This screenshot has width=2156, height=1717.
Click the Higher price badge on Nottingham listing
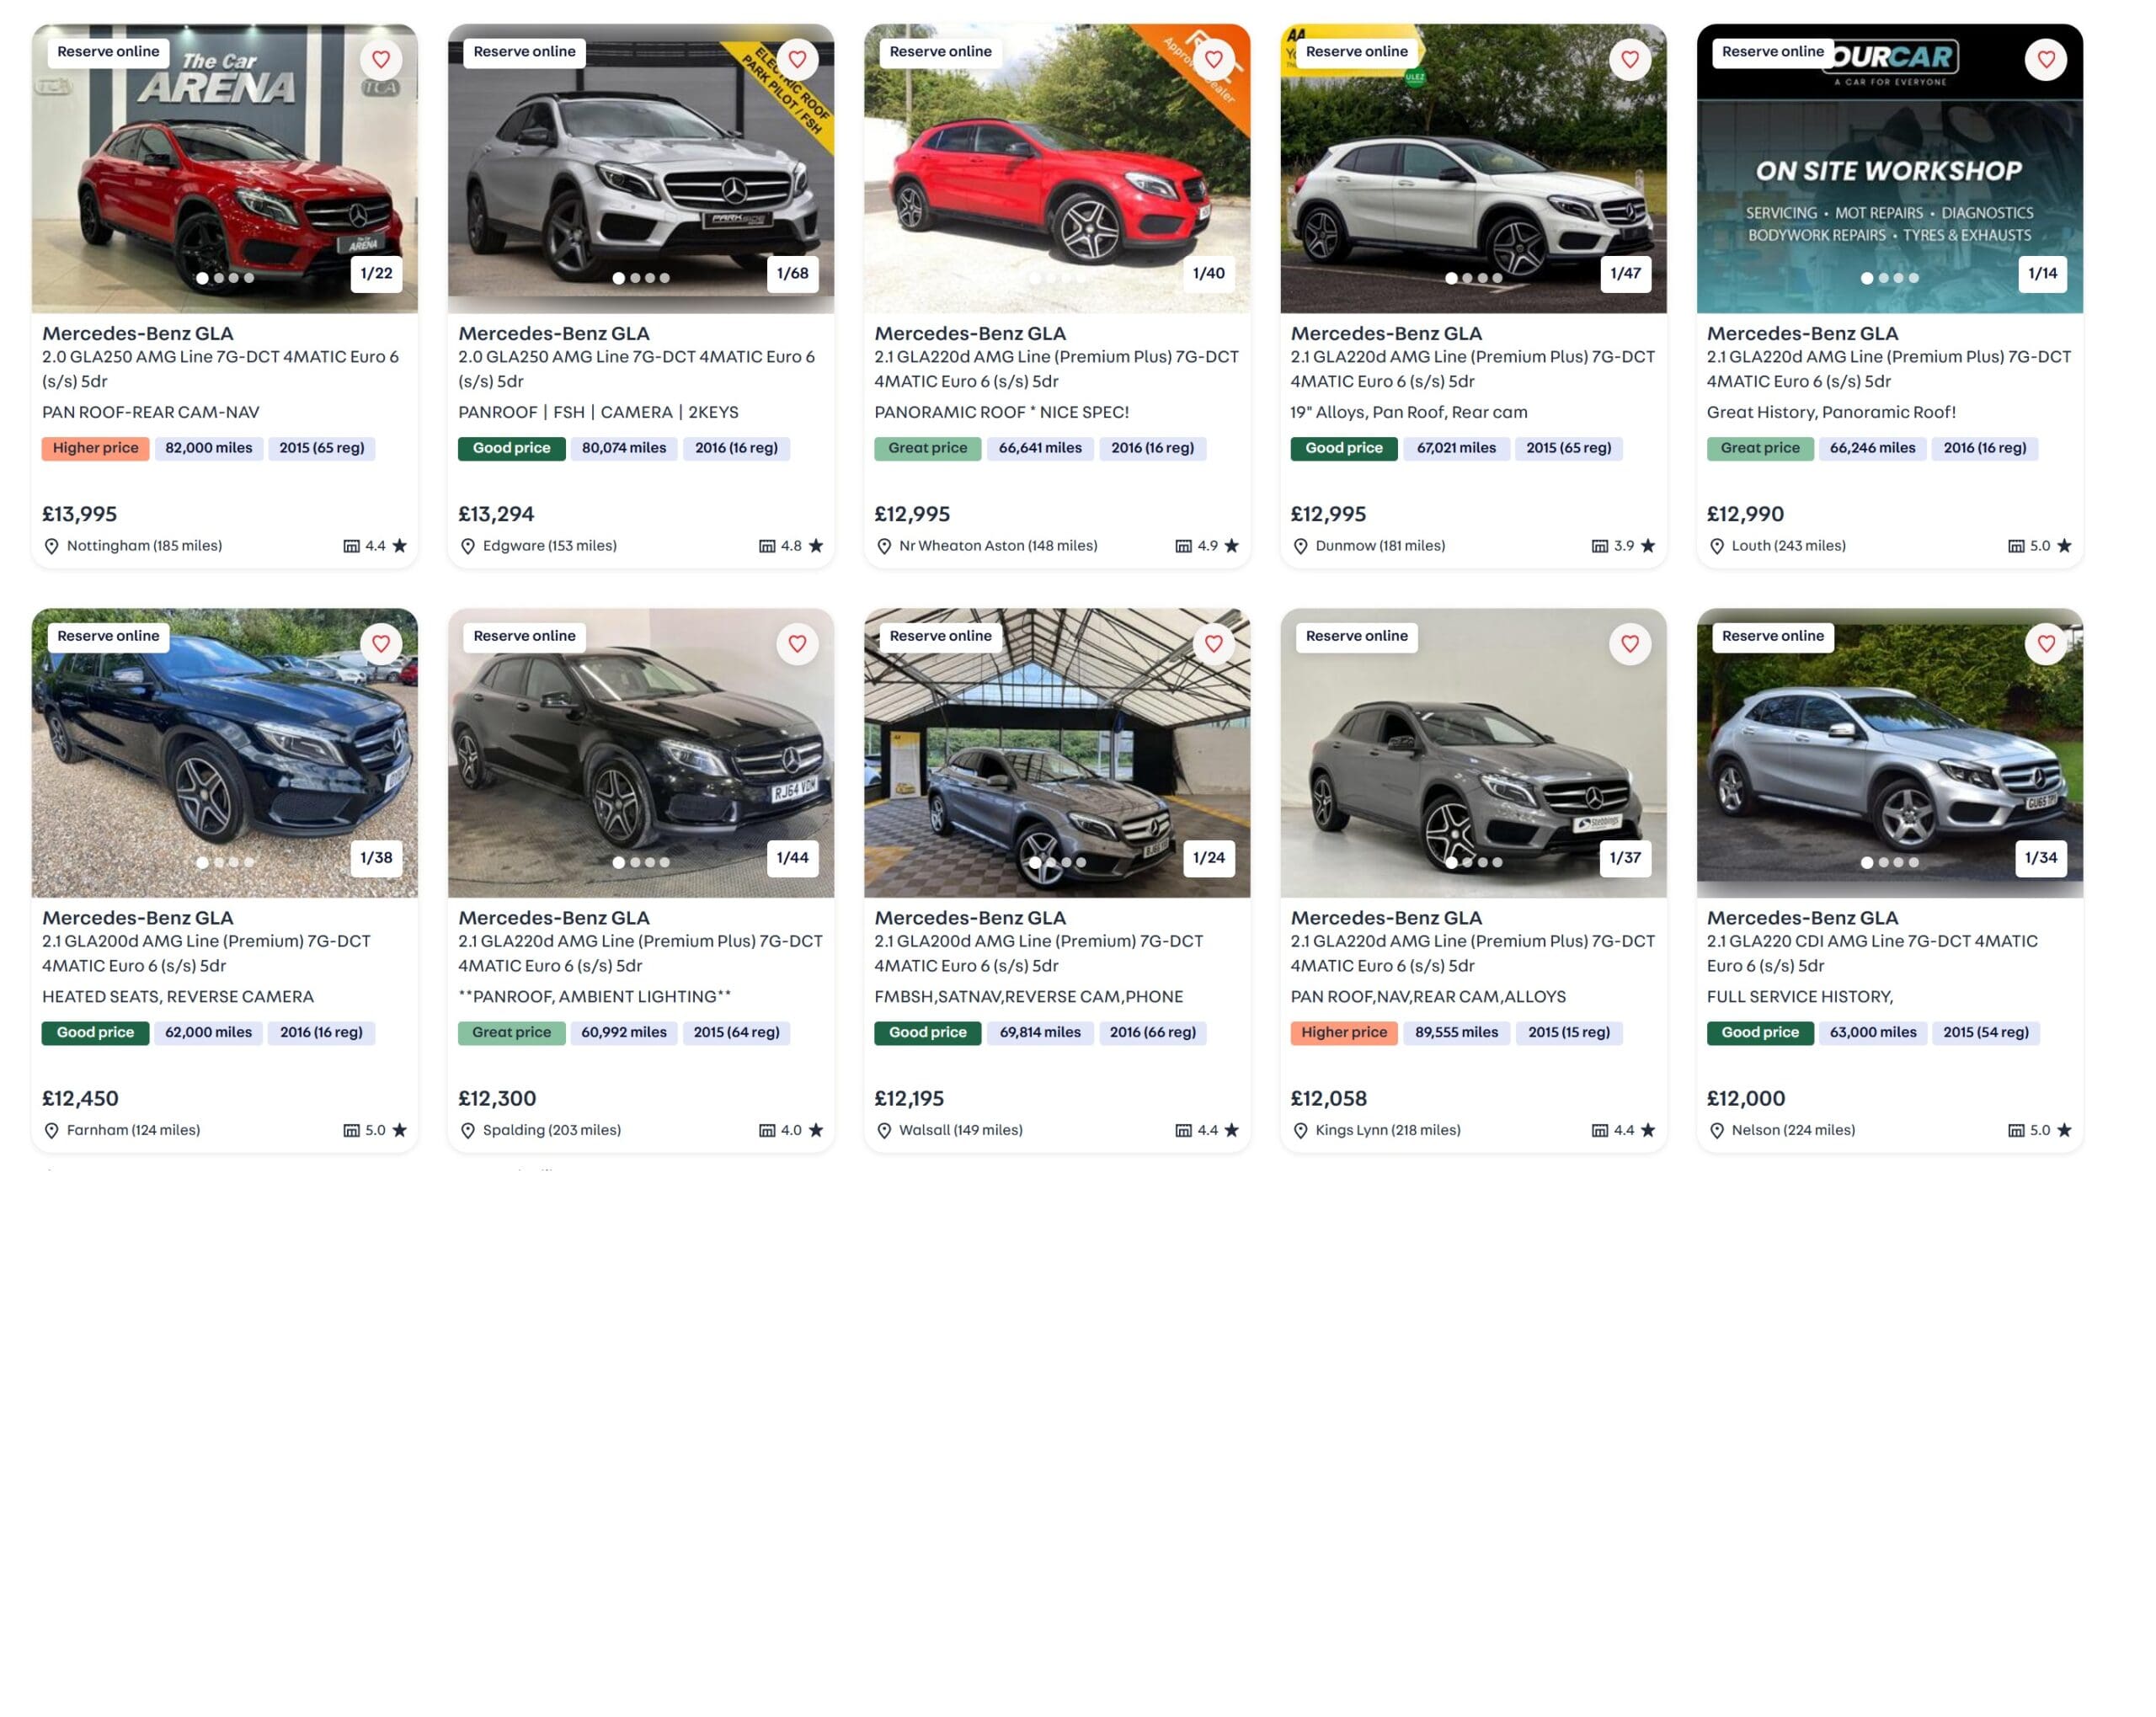(x=95, y=448)
